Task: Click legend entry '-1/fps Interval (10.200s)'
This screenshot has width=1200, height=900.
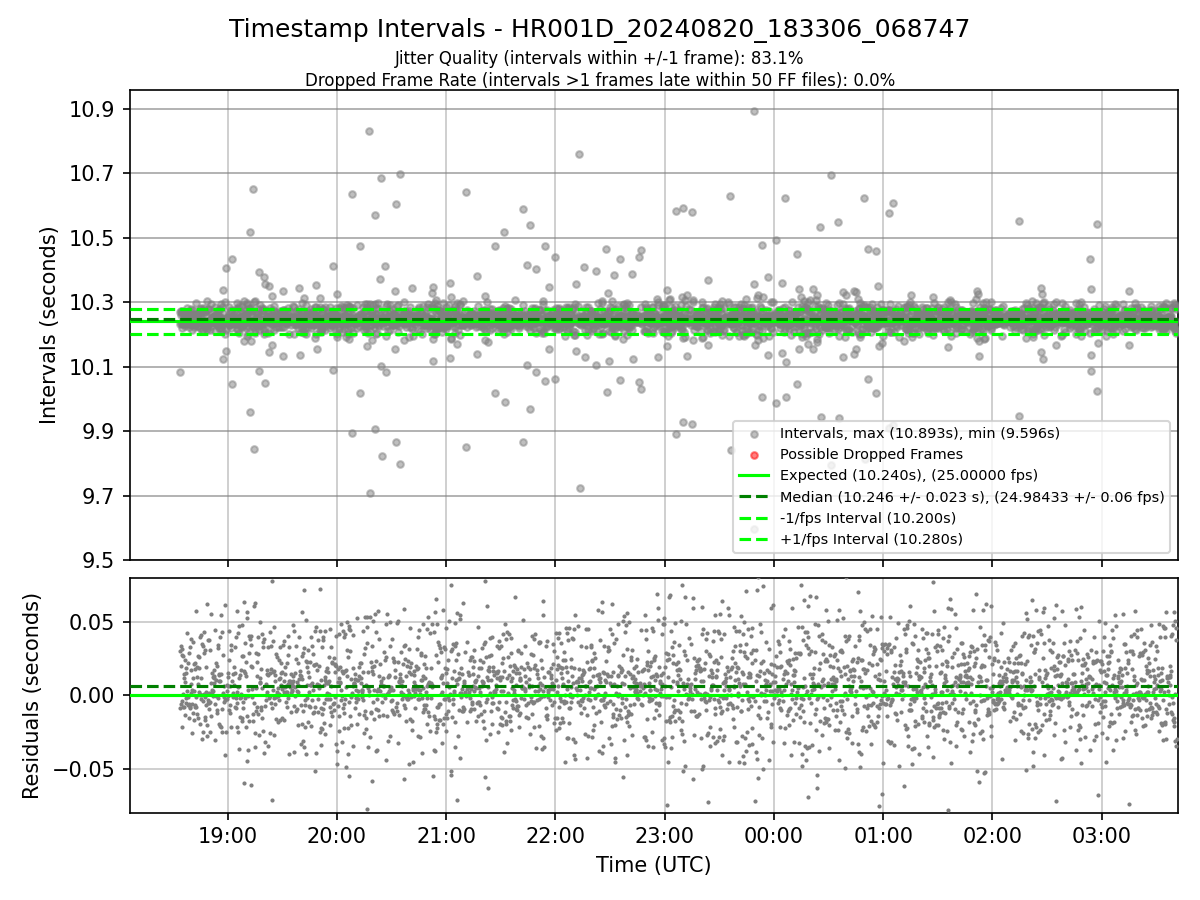Action: click(868, 518)
